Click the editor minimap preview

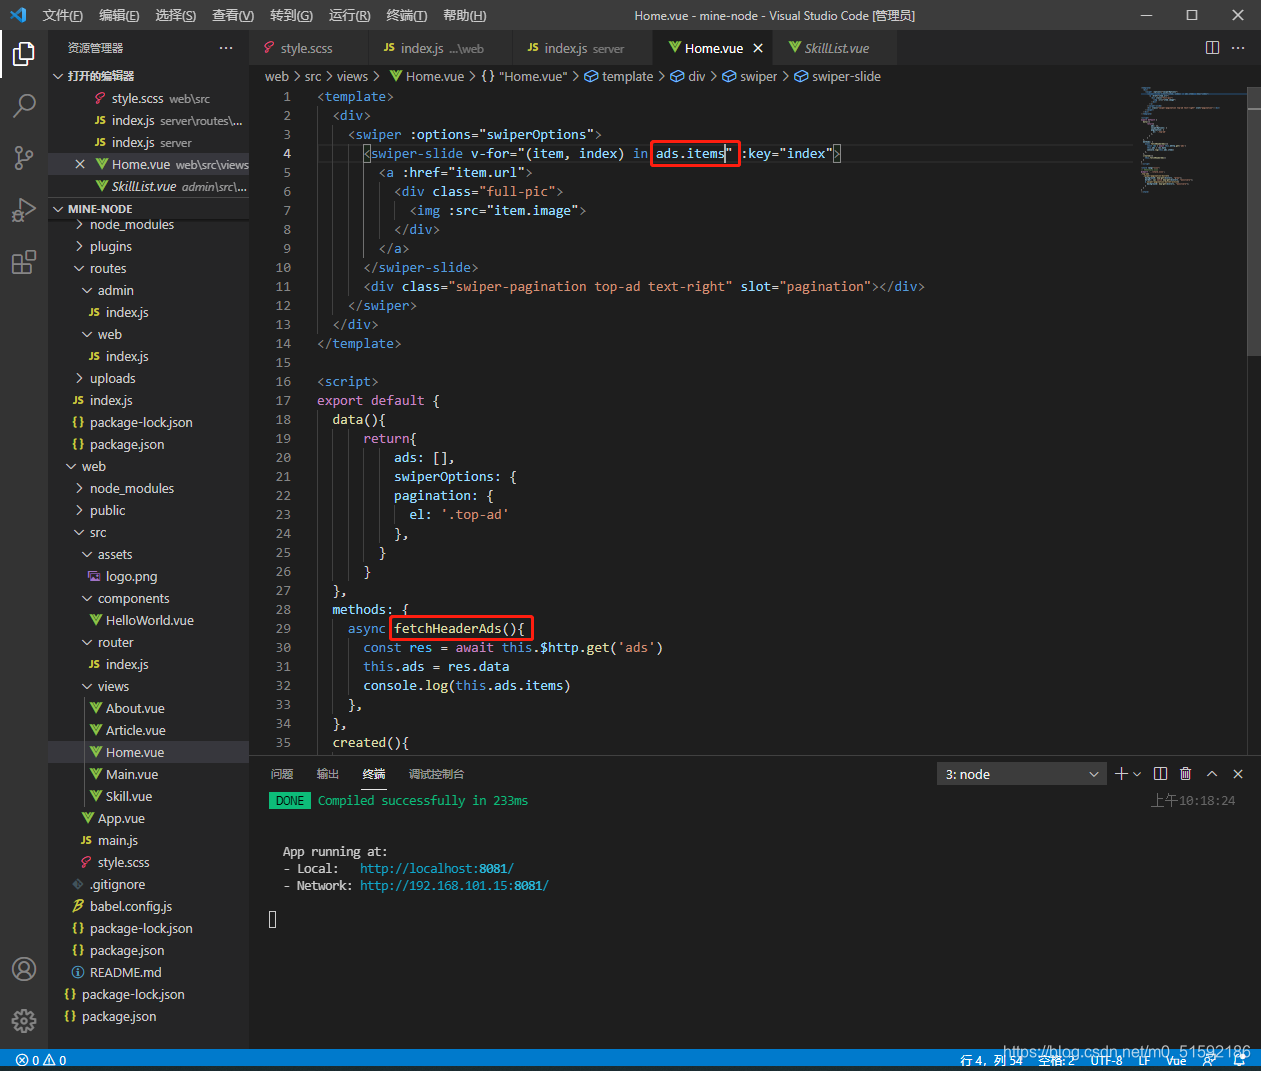pos(1192,140)
